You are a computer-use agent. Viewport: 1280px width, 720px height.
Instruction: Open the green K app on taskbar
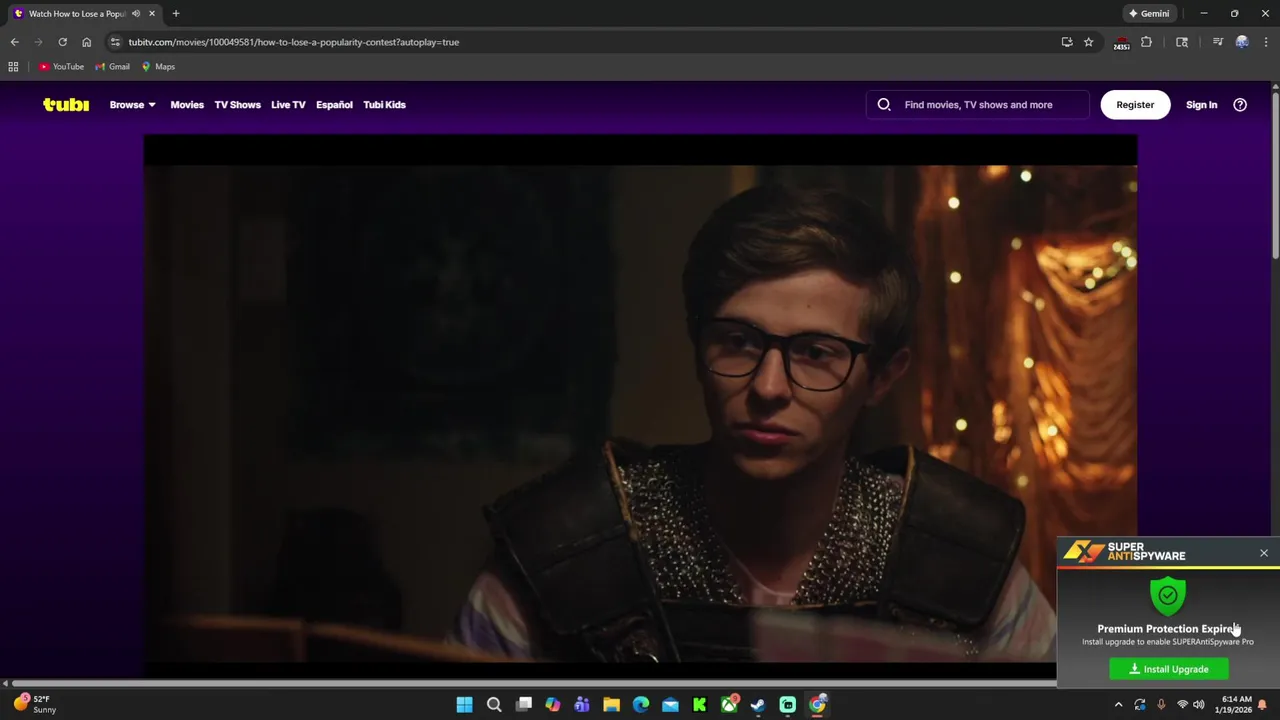(x=700, y=705)
